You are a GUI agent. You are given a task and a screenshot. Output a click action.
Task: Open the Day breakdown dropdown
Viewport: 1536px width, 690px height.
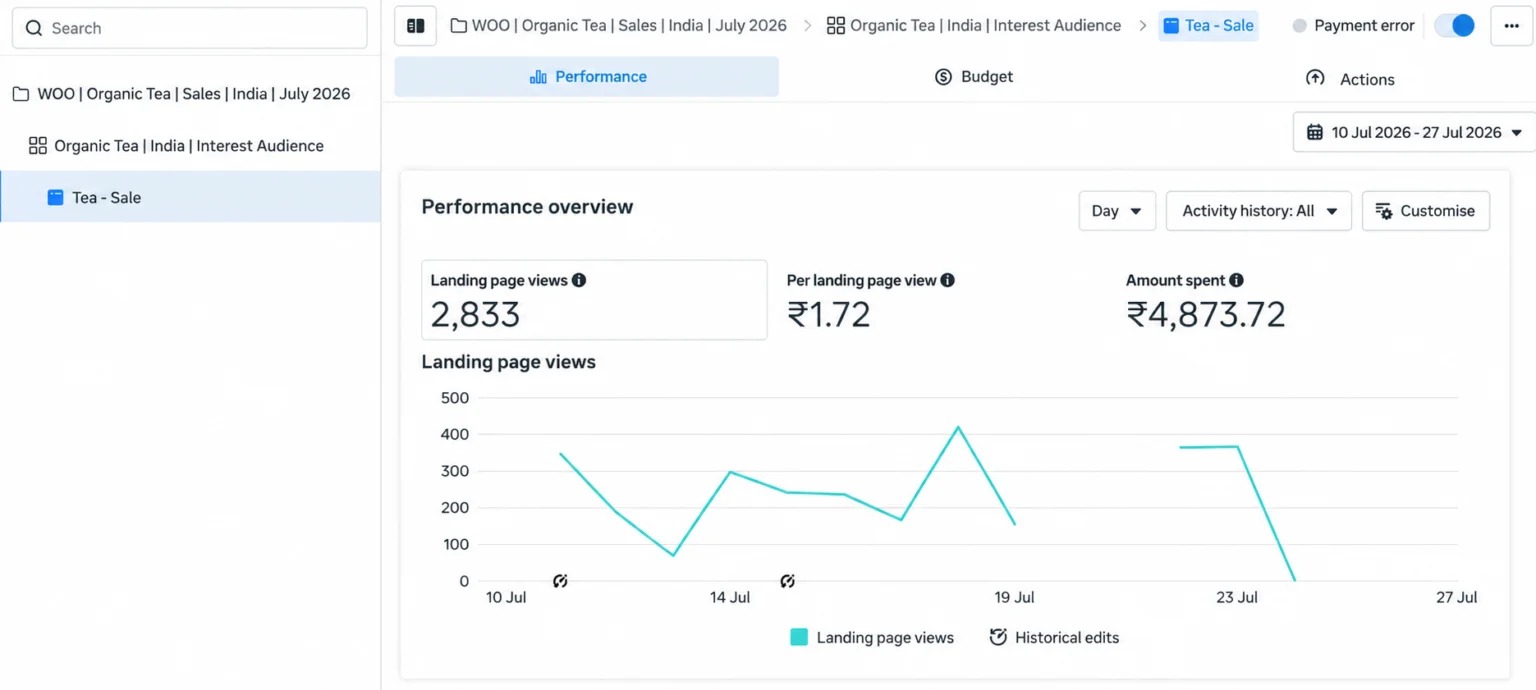(1117, 211)
